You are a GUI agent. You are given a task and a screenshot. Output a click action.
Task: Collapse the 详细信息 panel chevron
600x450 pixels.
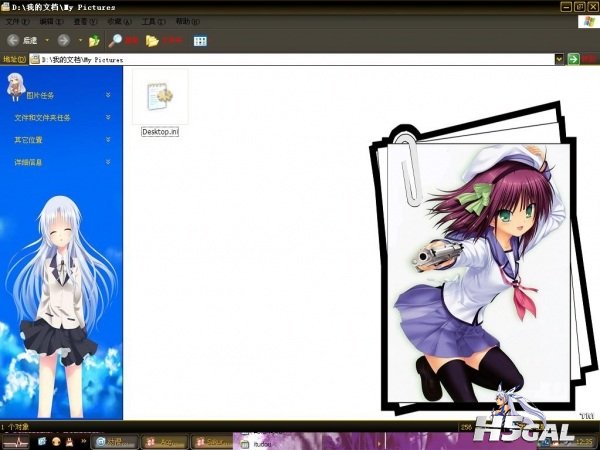[x=108, y=161]
